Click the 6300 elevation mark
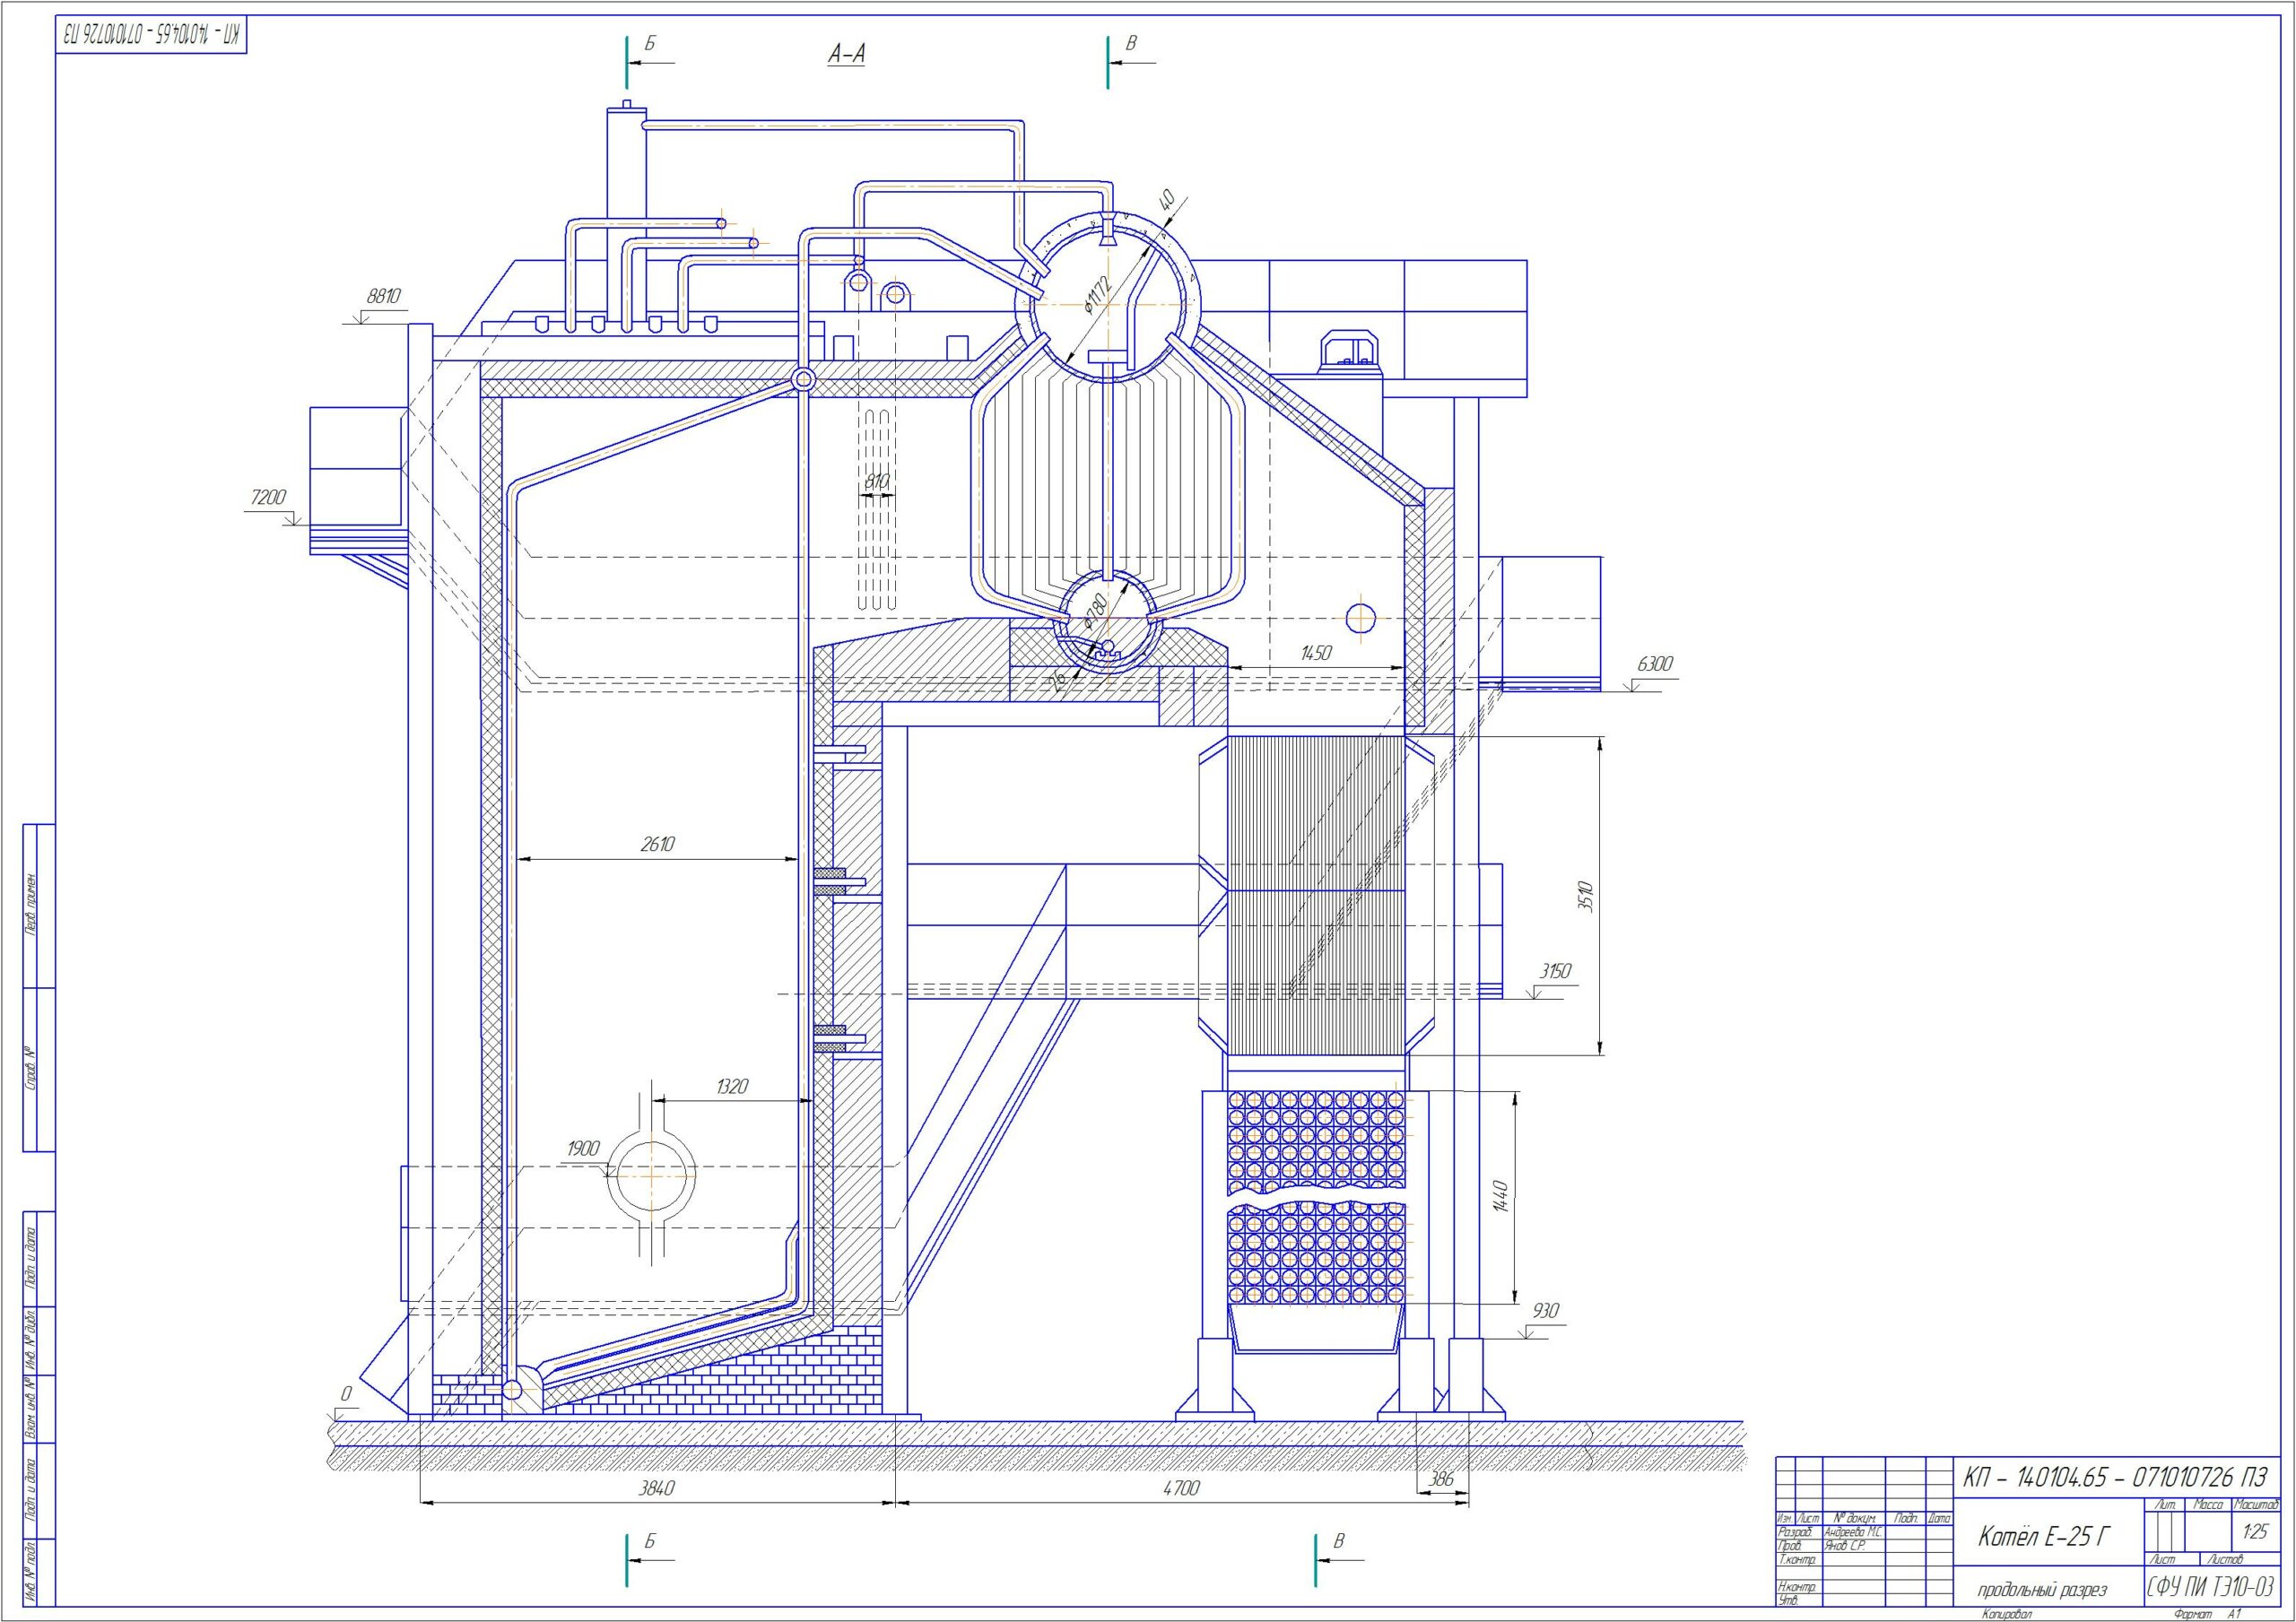Image resolution: width=2296 pixels, height=1622 pixels. click(1655, 664)
